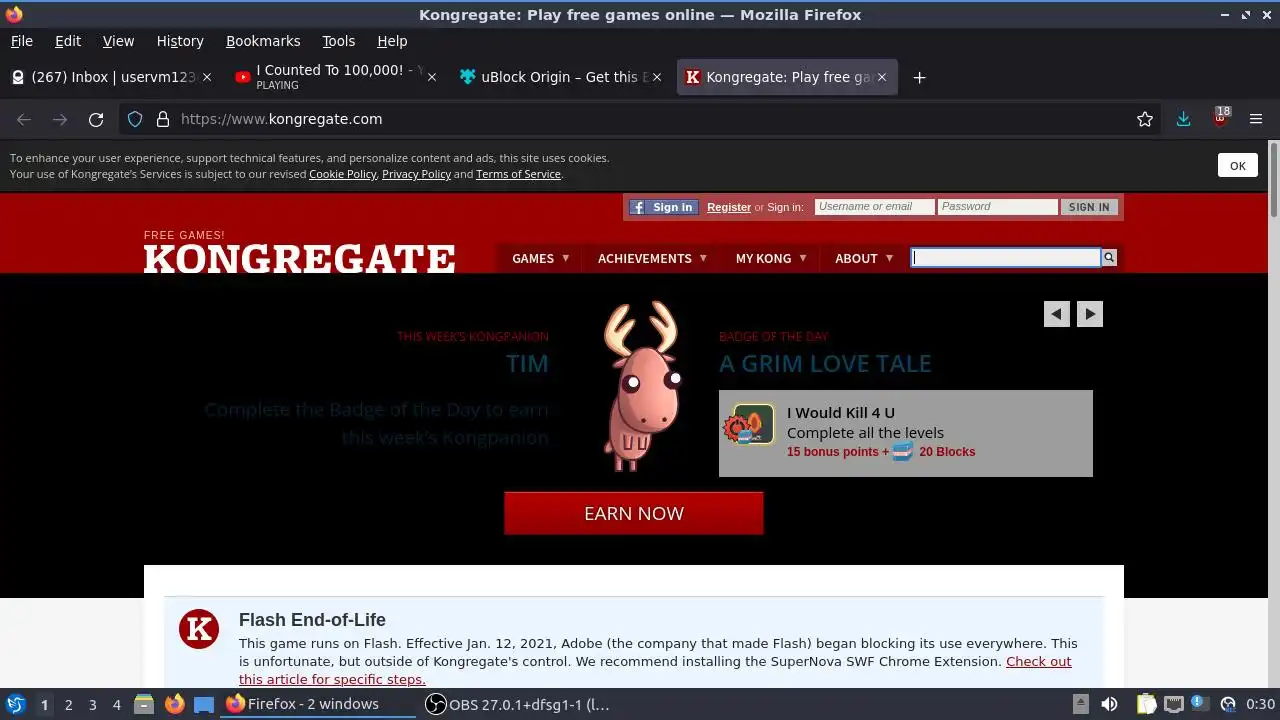The height and width of the screenshot is (720, 1280).
Task: Open the uBlock Origin extension icon
Action: click(x=1220, y=117)
